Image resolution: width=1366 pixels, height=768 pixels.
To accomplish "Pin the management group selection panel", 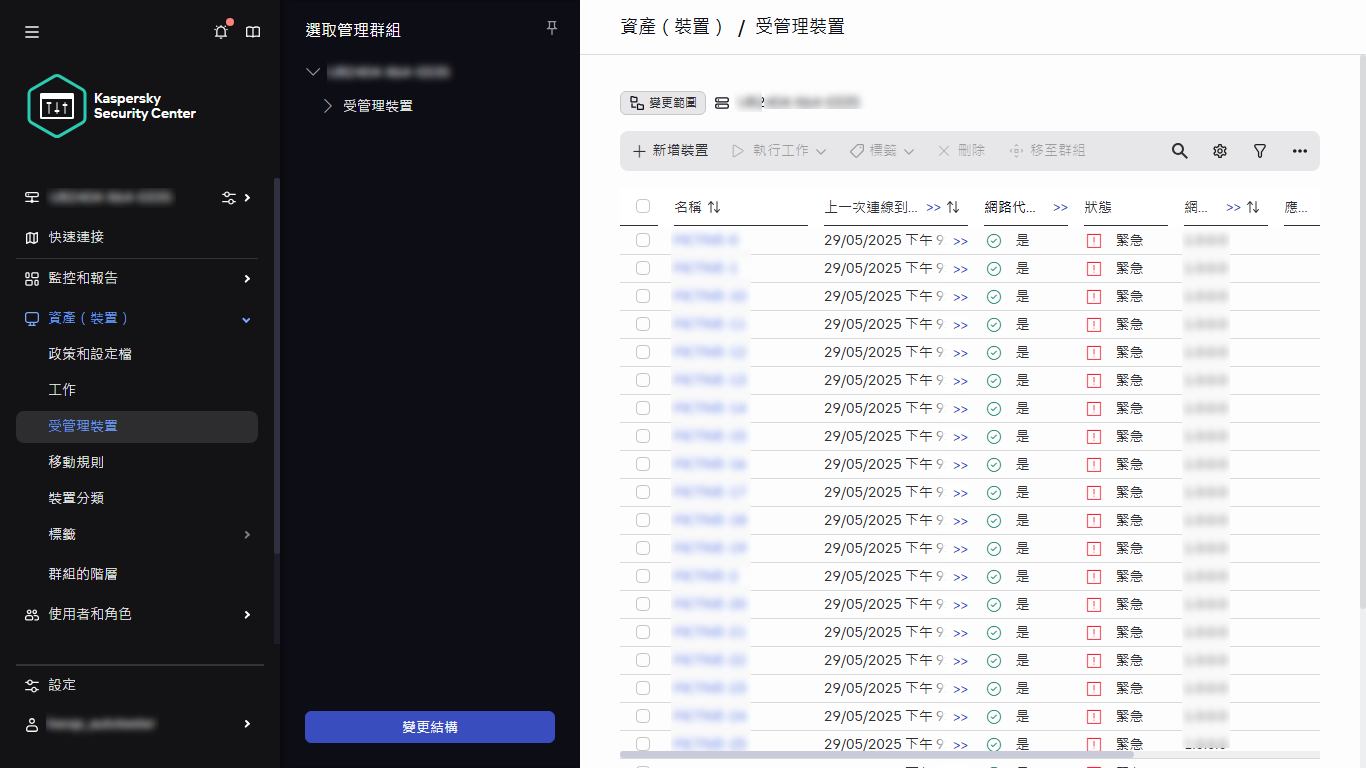I will [551, 28].
